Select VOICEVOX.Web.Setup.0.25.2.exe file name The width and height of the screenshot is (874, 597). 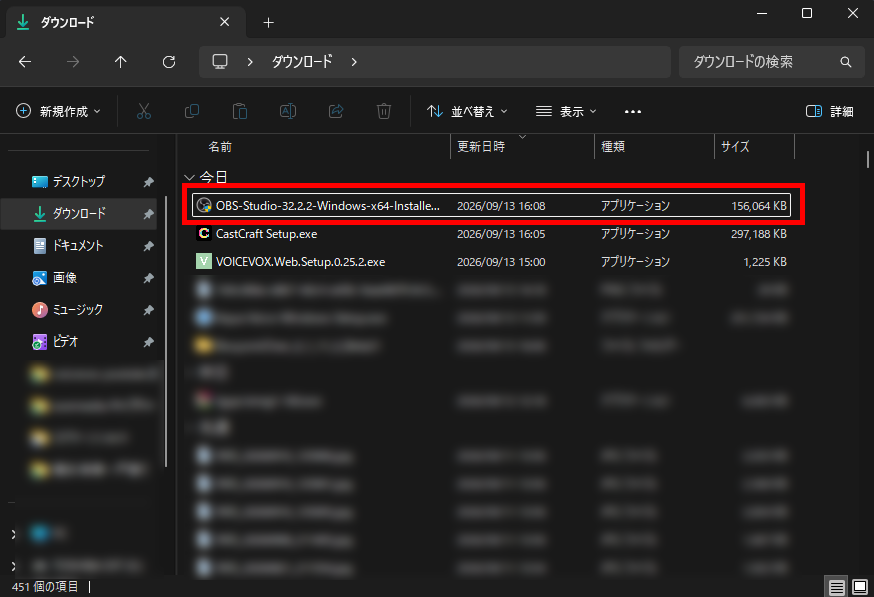click(300, 261)
